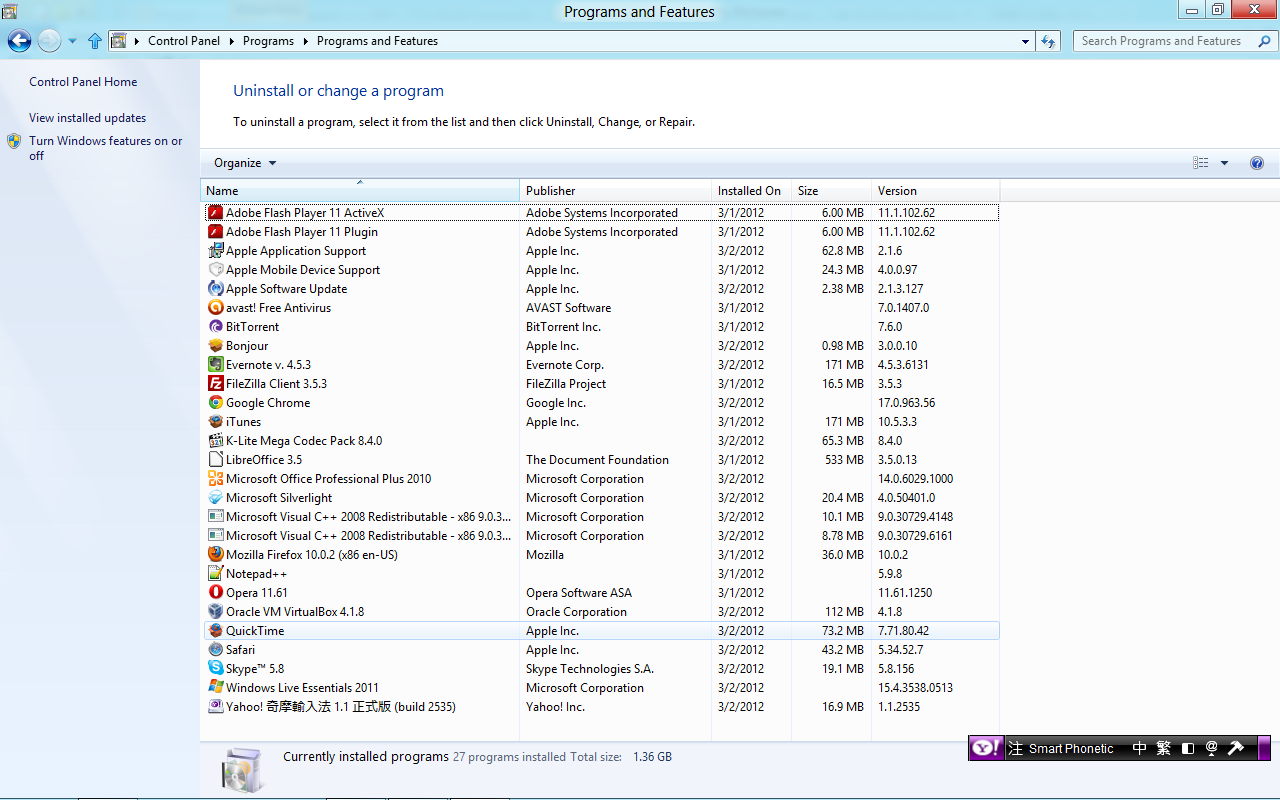
Task: Click the Yahoo icon on the IME bar
Action: [986, 748]
